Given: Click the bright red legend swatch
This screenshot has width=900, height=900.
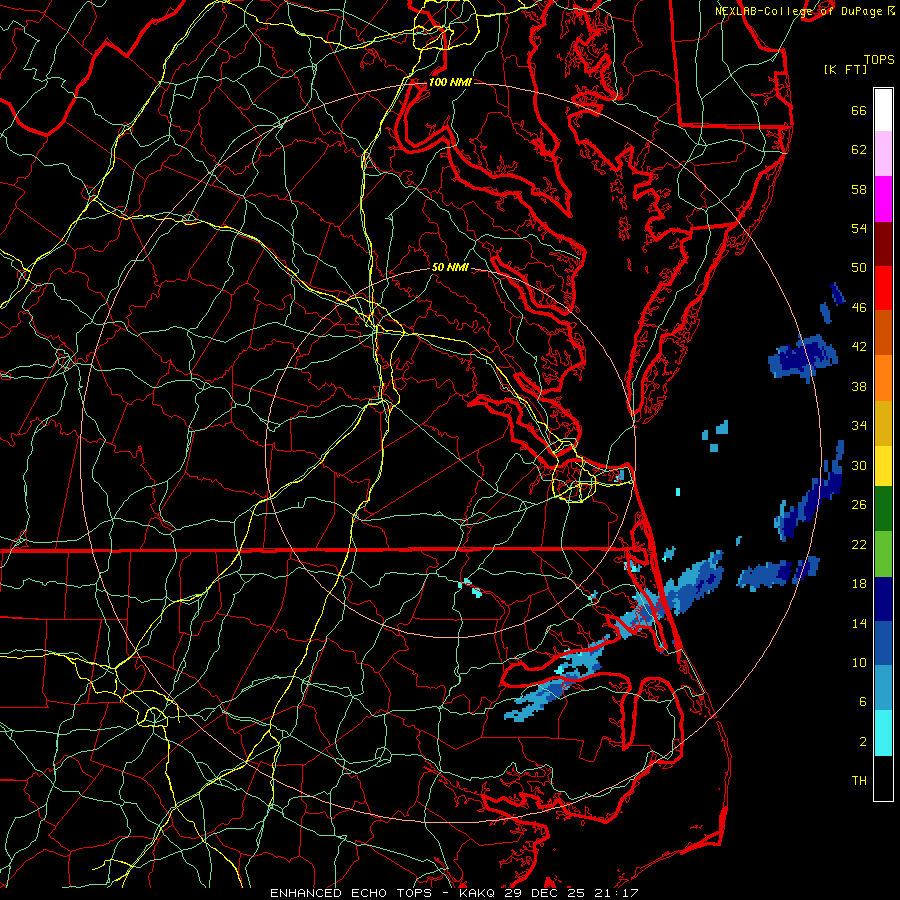Looking at the screenshot, I should point(883,288).
